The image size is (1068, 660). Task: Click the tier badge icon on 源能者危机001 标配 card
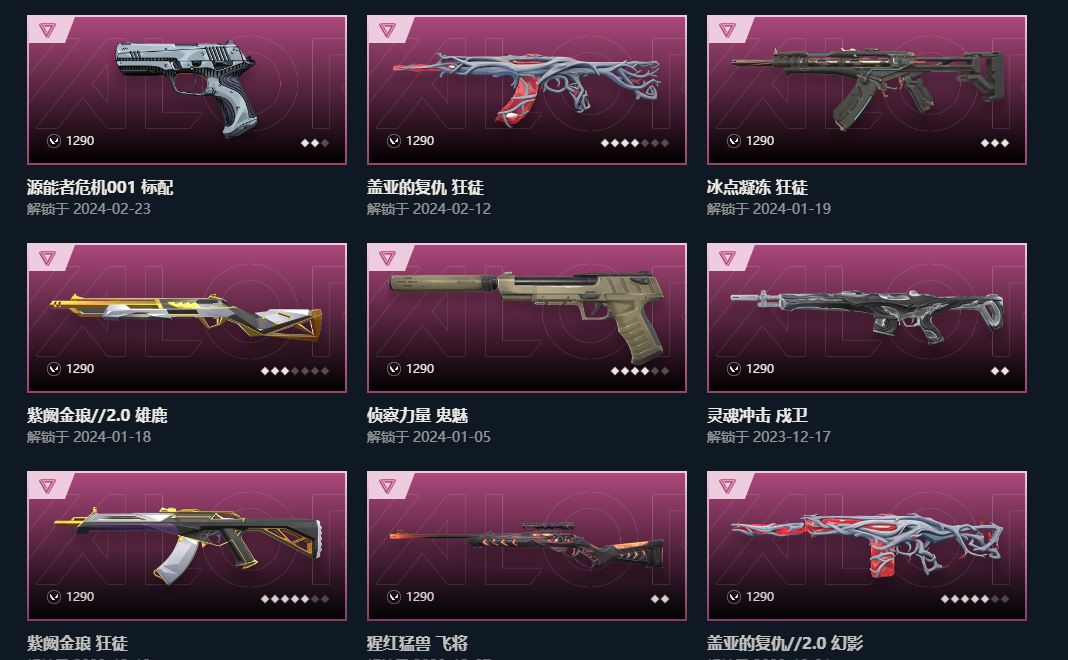[47, 30]
